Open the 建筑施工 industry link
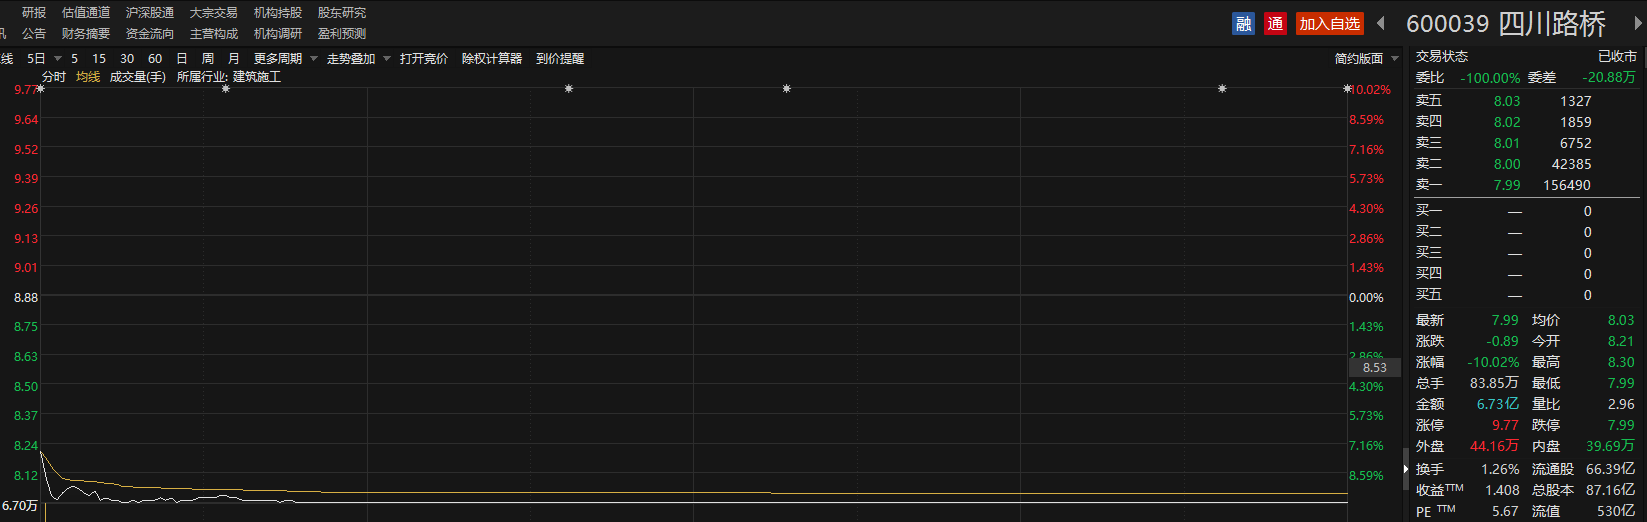 (x=257, y=77)
